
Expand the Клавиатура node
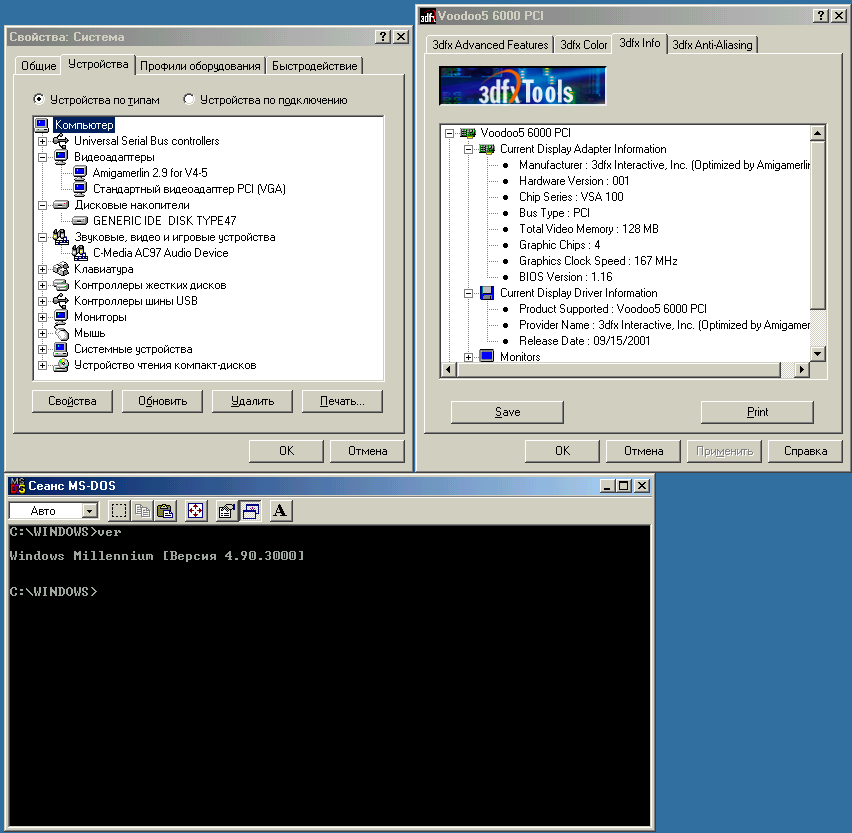(x=42, y=269)
